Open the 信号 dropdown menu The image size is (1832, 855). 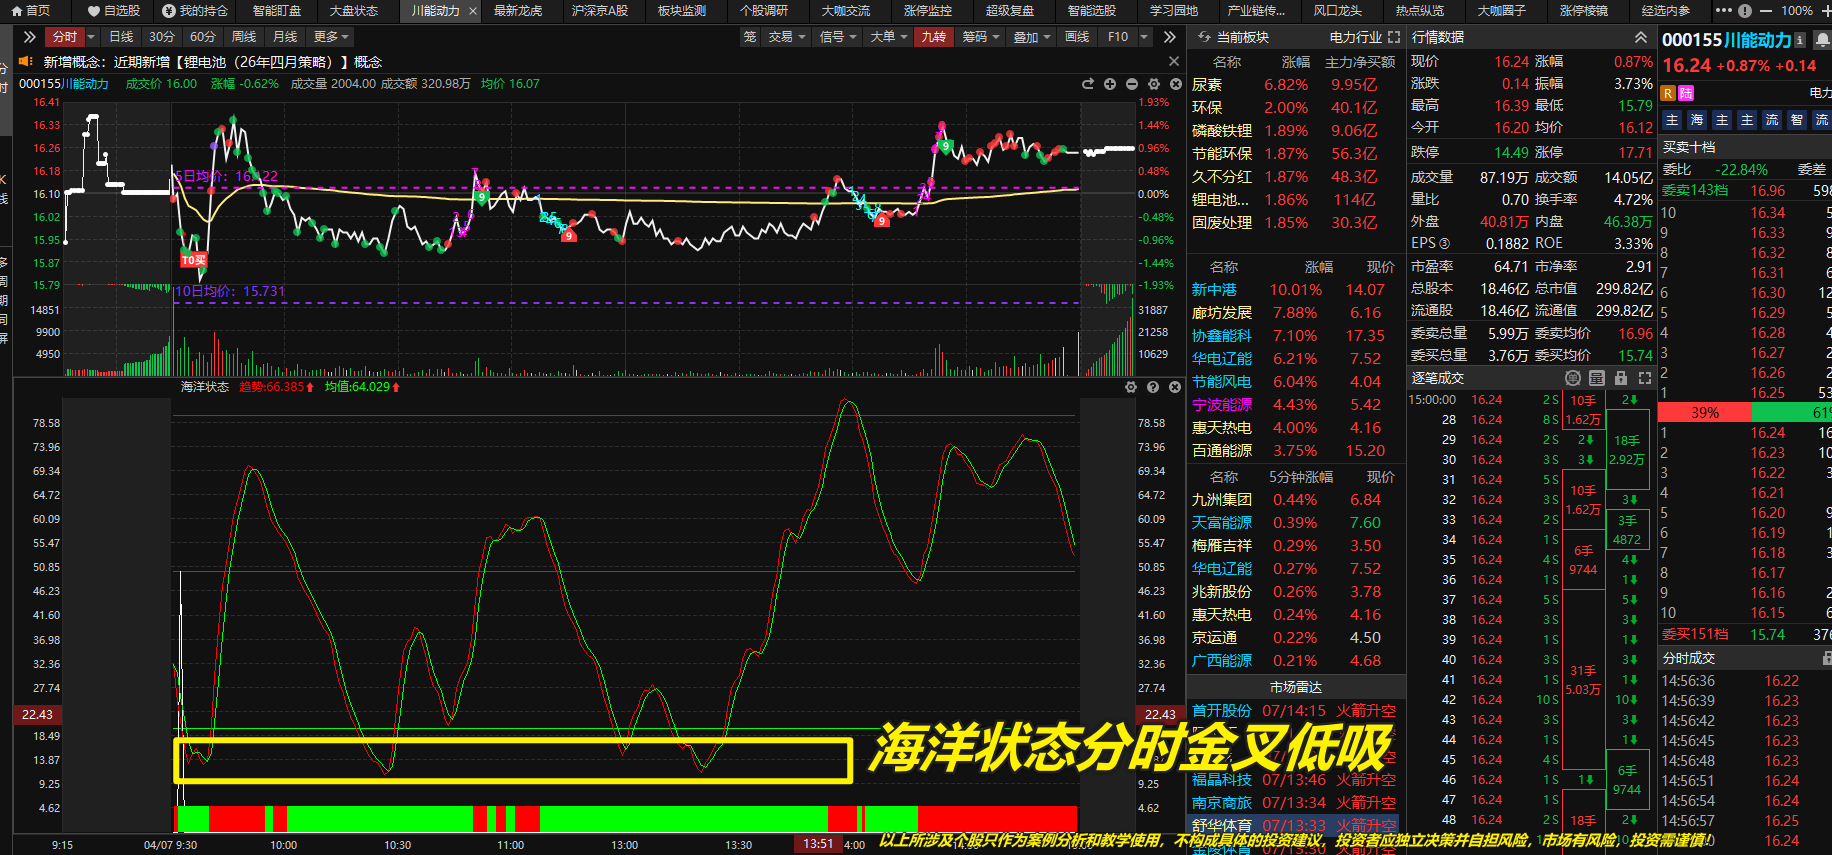click(837, 37)
